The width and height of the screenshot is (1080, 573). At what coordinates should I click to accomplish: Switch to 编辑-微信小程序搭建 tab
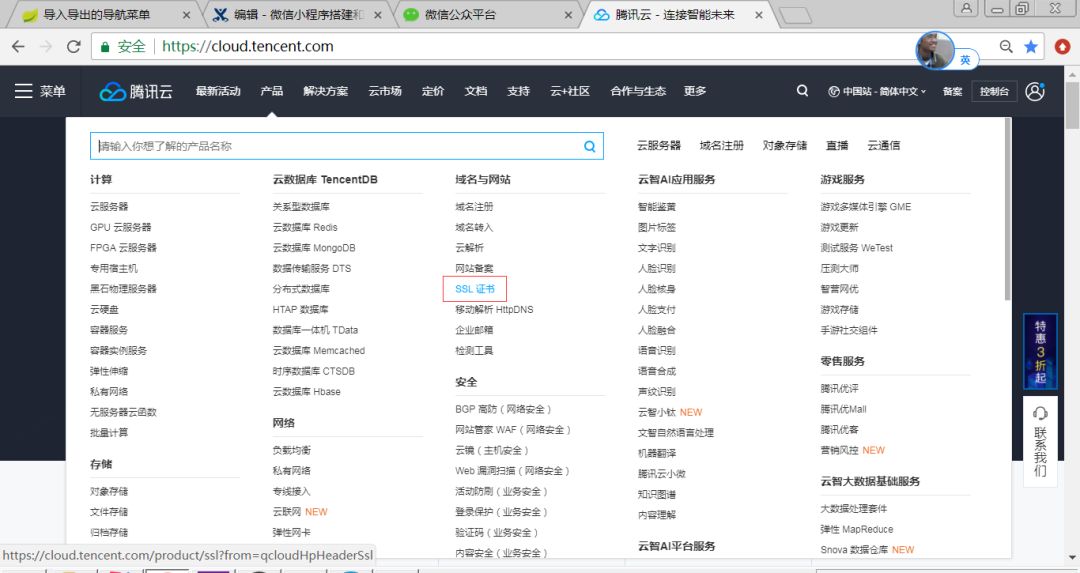(298, 14)
